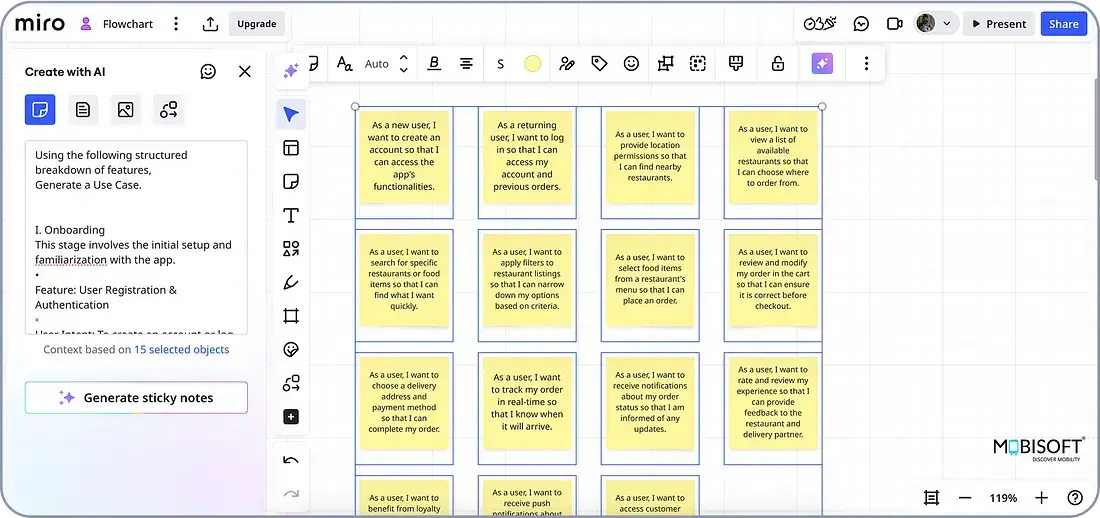Image resolution: width=1100 pixels, height=518 pixels.
Task: Select the document AI output tab
Action: [83, 109]
